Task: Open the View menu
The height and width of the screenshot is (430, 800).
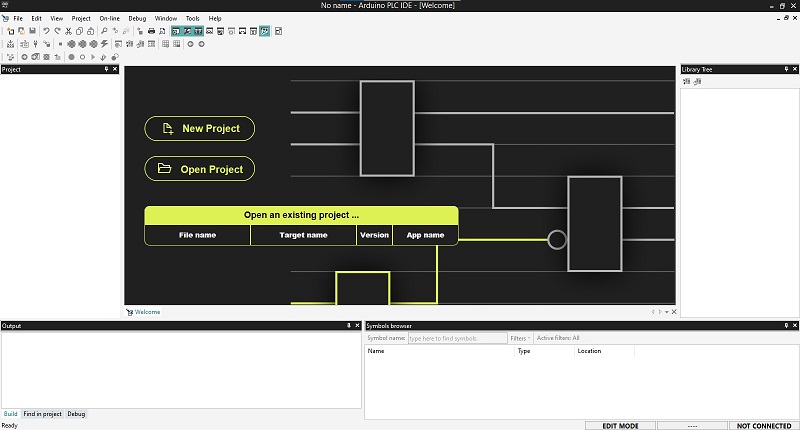Action: coord(57,18)
